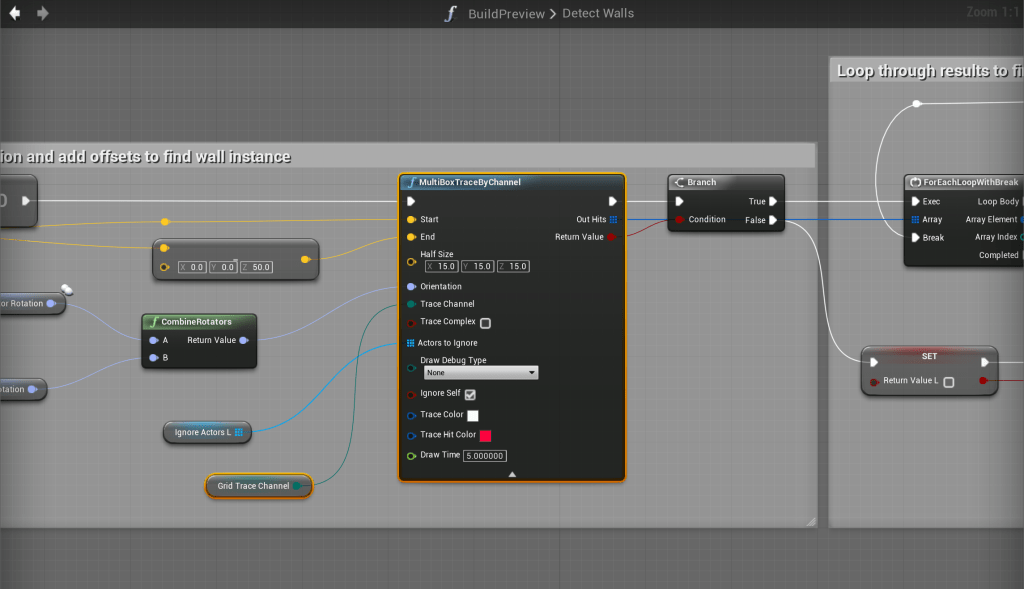Click the Grid Trace Channel output pin
This screenshot has height=589, width=1024.
pyautogui.click(x=297, y=486)
